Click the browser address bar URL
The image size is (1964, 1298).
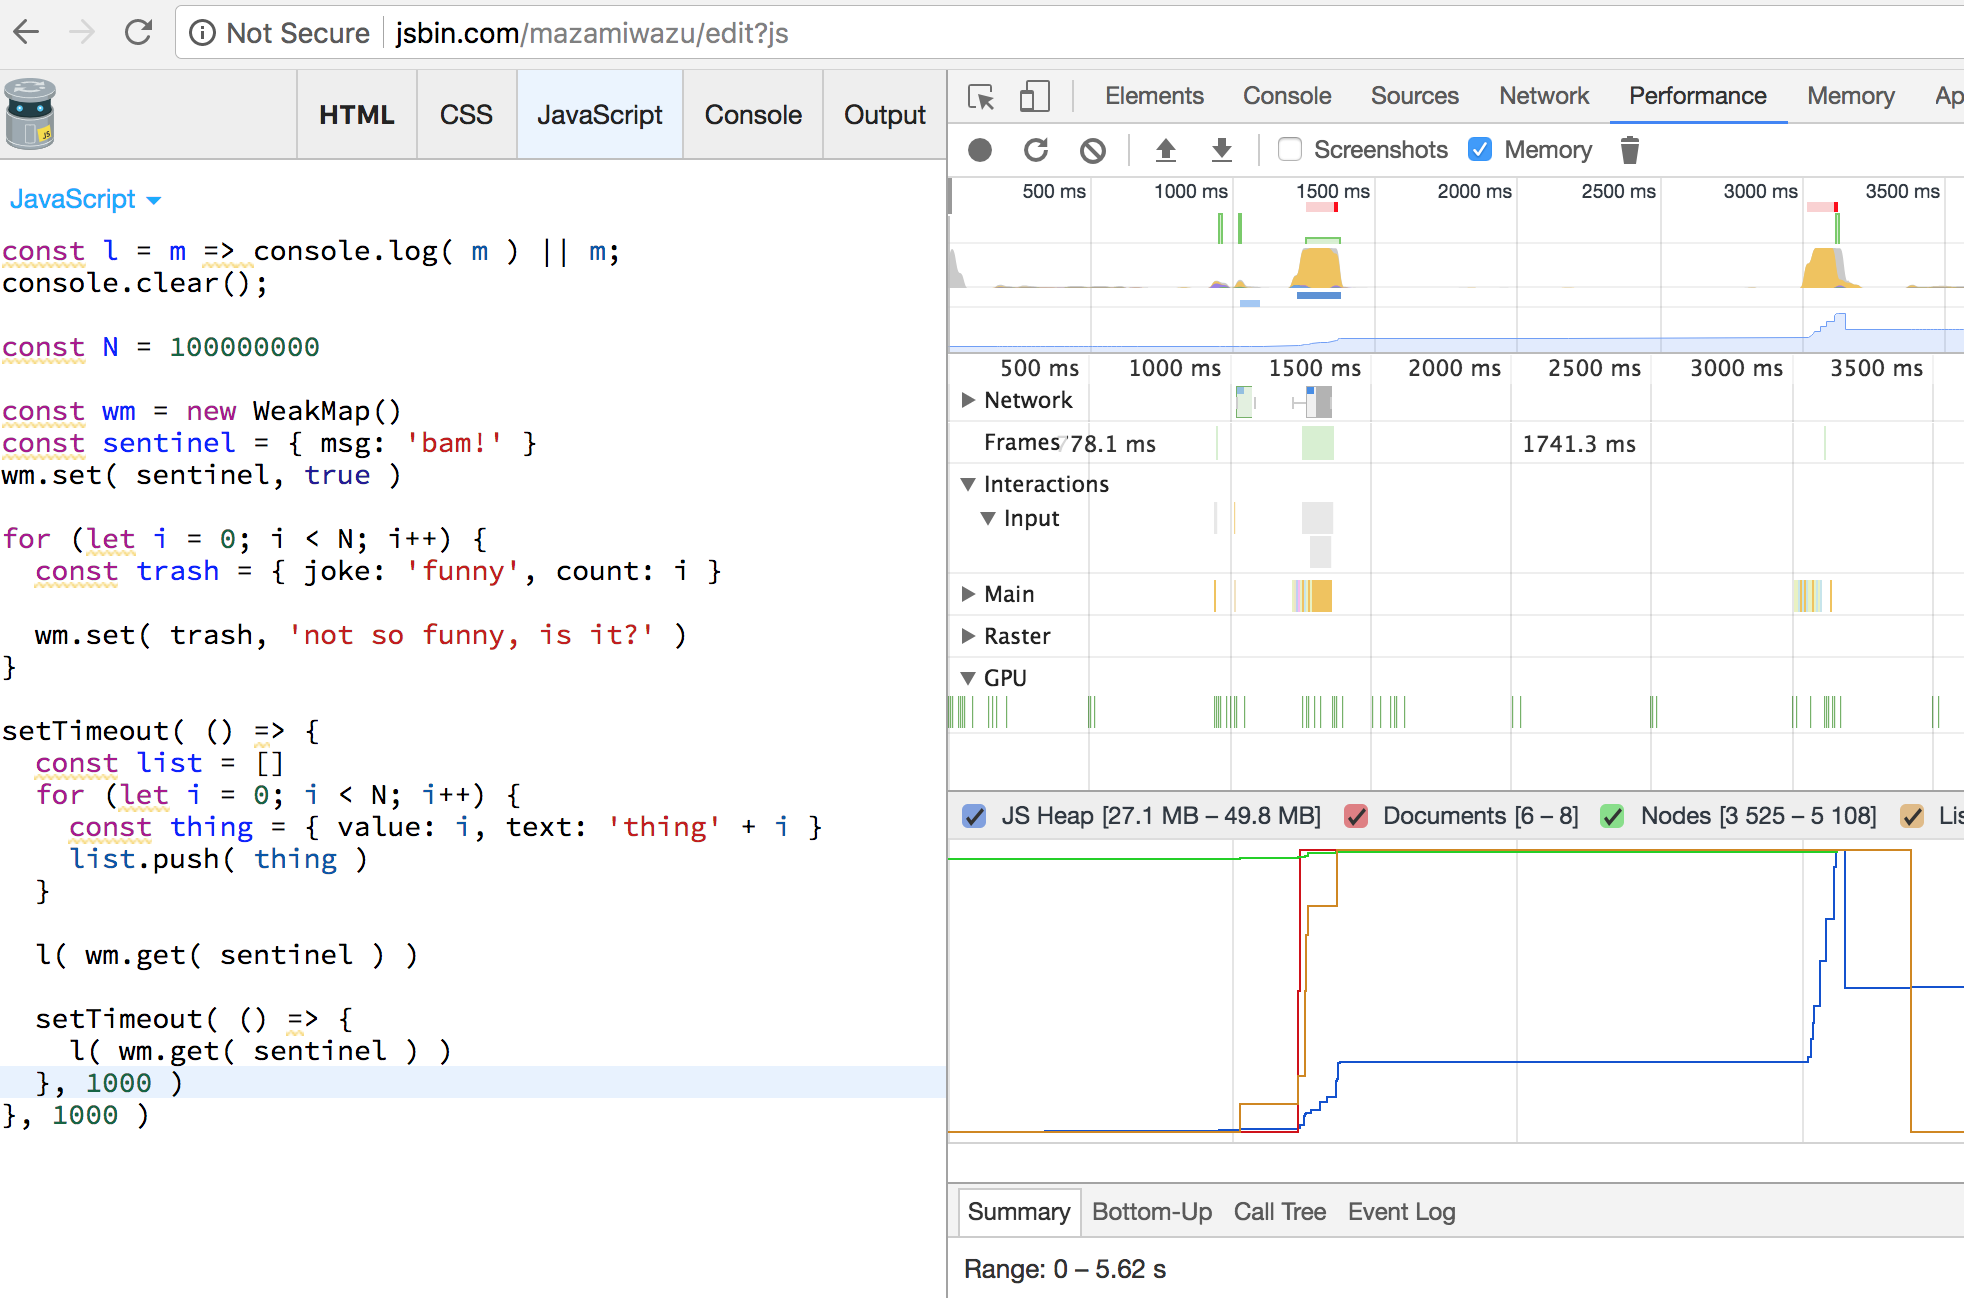coord(592,33)
